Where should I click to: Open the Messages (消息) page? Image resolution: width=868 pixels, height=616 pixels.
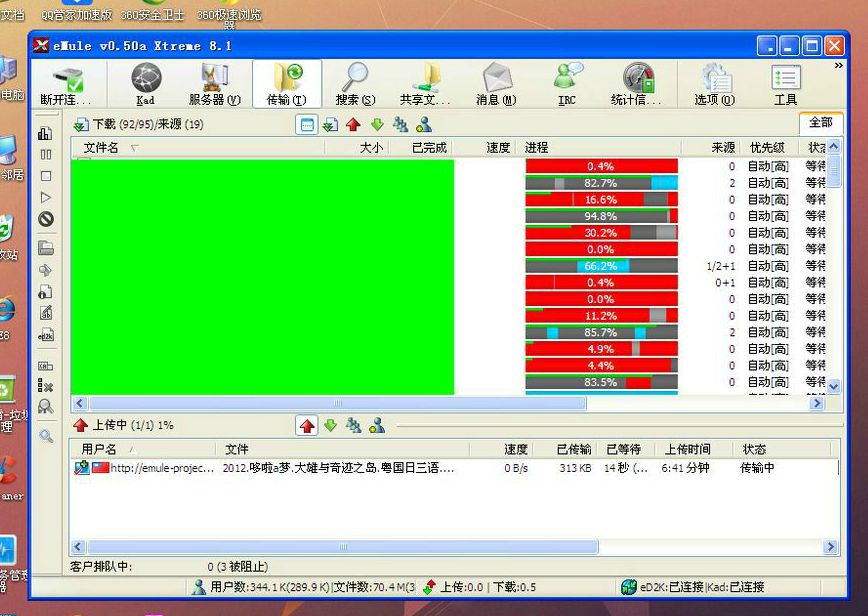(496, 84)
